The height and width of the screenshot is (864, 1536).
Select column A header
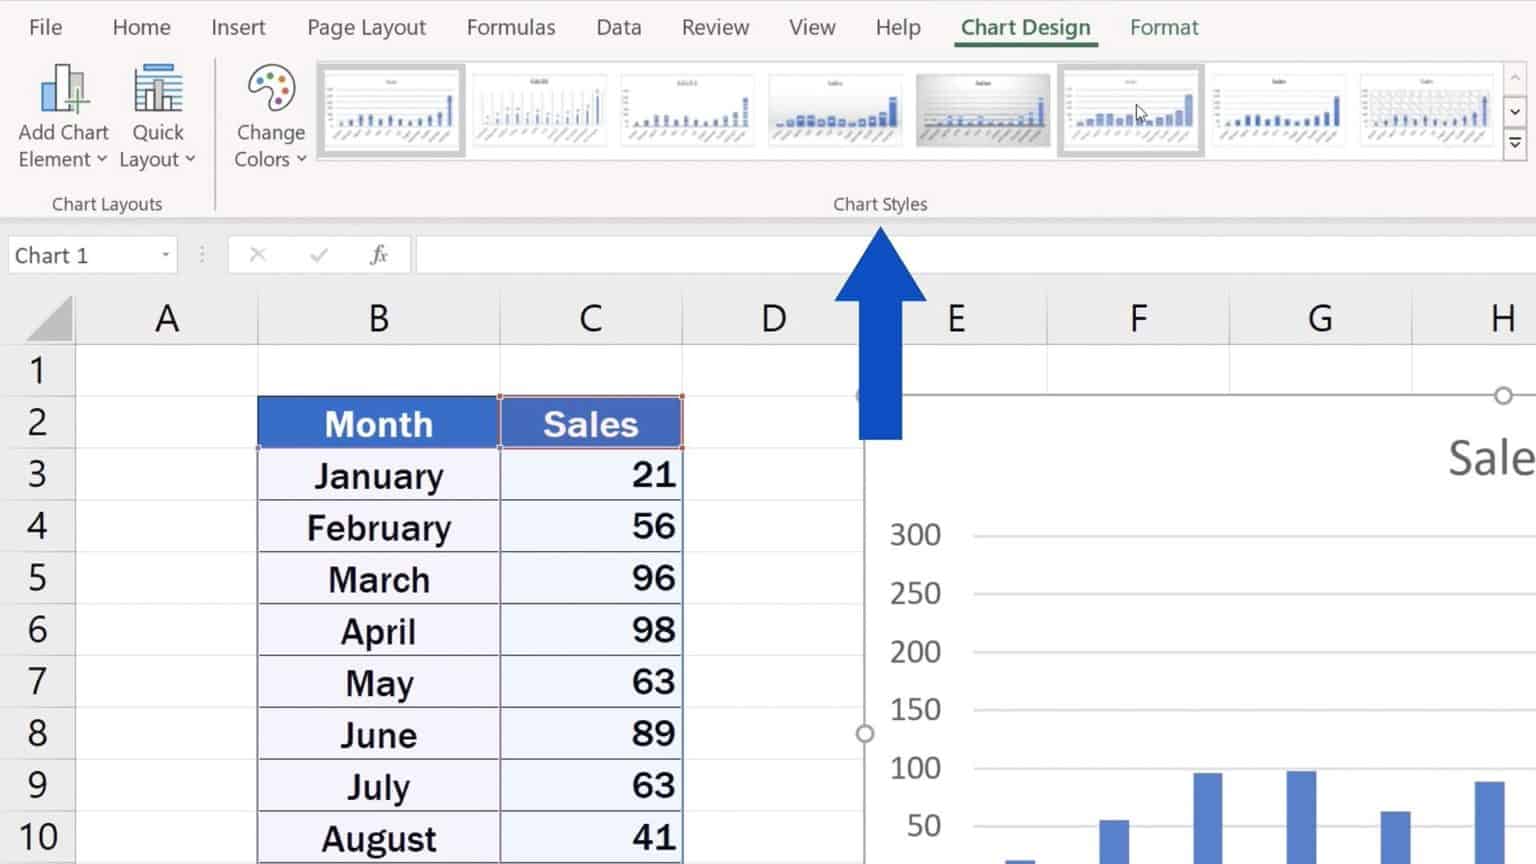(x=167, y=319)
